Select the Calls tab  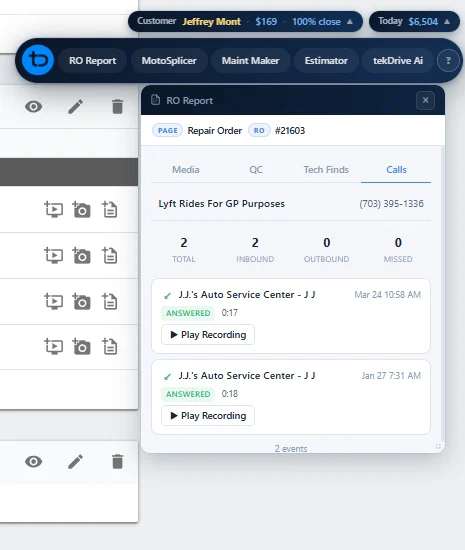coord(396,170)
